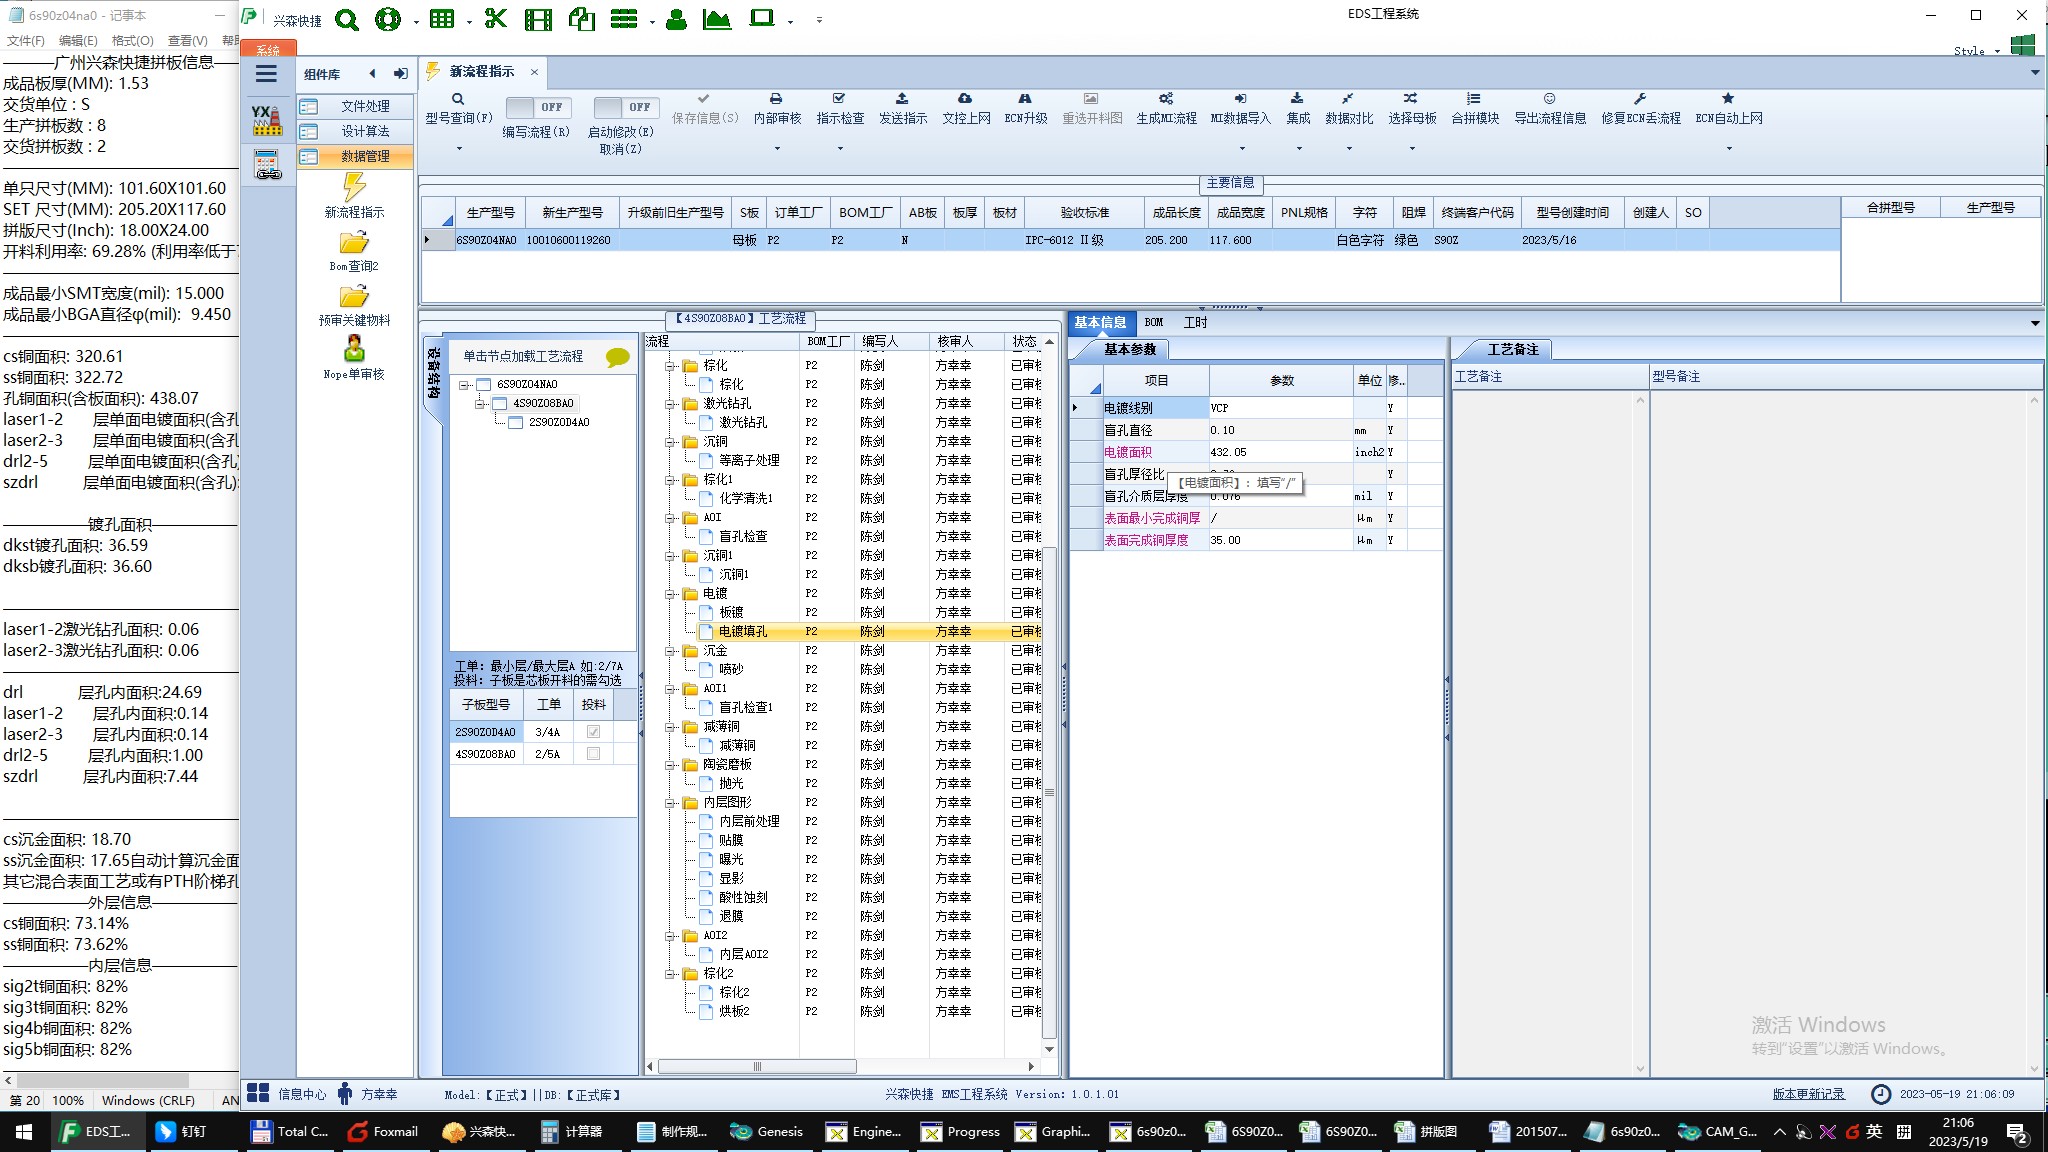
Task: Check 投料 checkbox for 4S90Z08BA0 row
Action: (594, 754)
